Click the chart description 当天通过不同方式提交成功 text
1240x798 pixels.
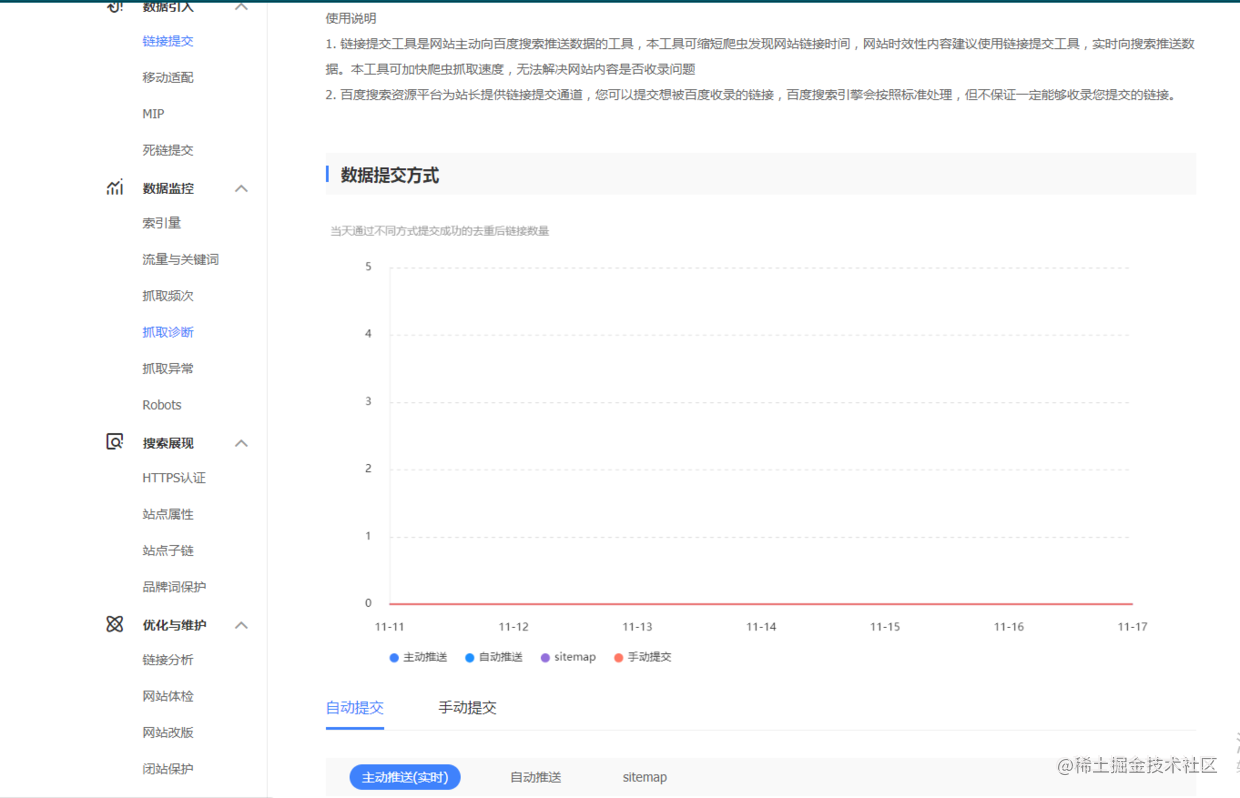click(x=440, y=231)
